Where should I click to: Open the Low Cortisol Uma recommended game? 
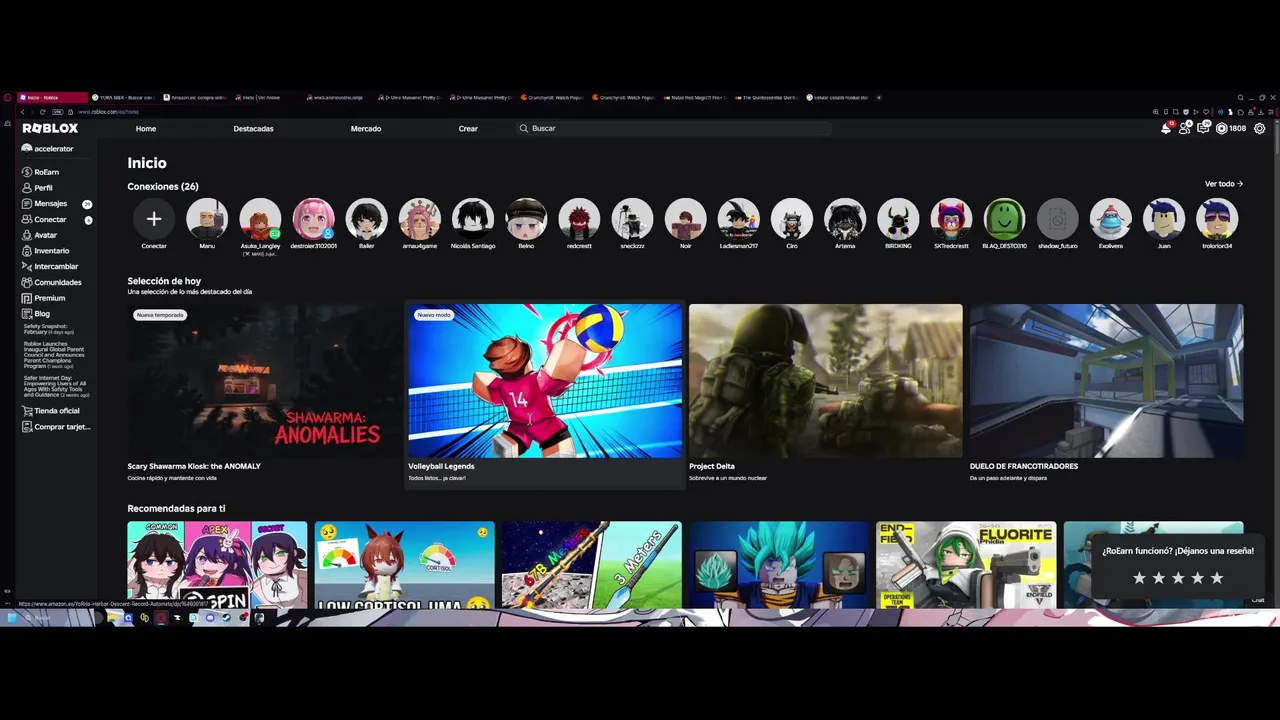[x=404, y=565]
